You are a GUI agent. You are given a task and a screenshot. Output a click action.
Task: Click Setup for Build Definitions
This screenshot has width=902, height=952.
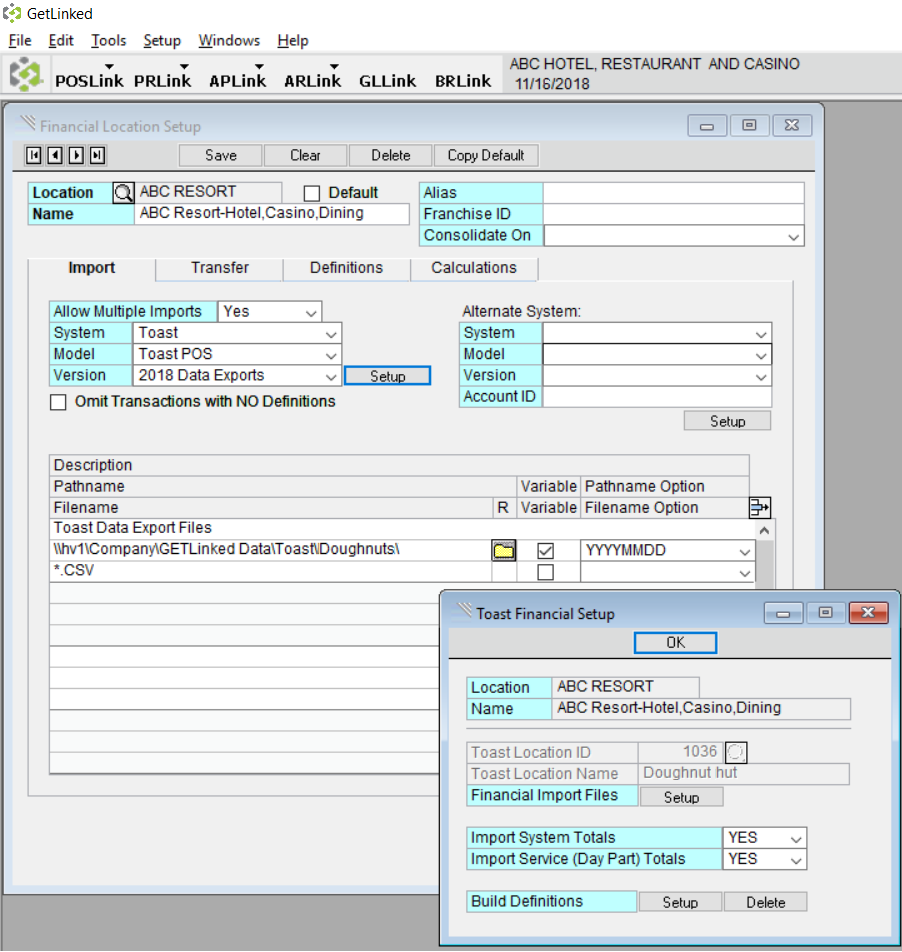point(680,902)
